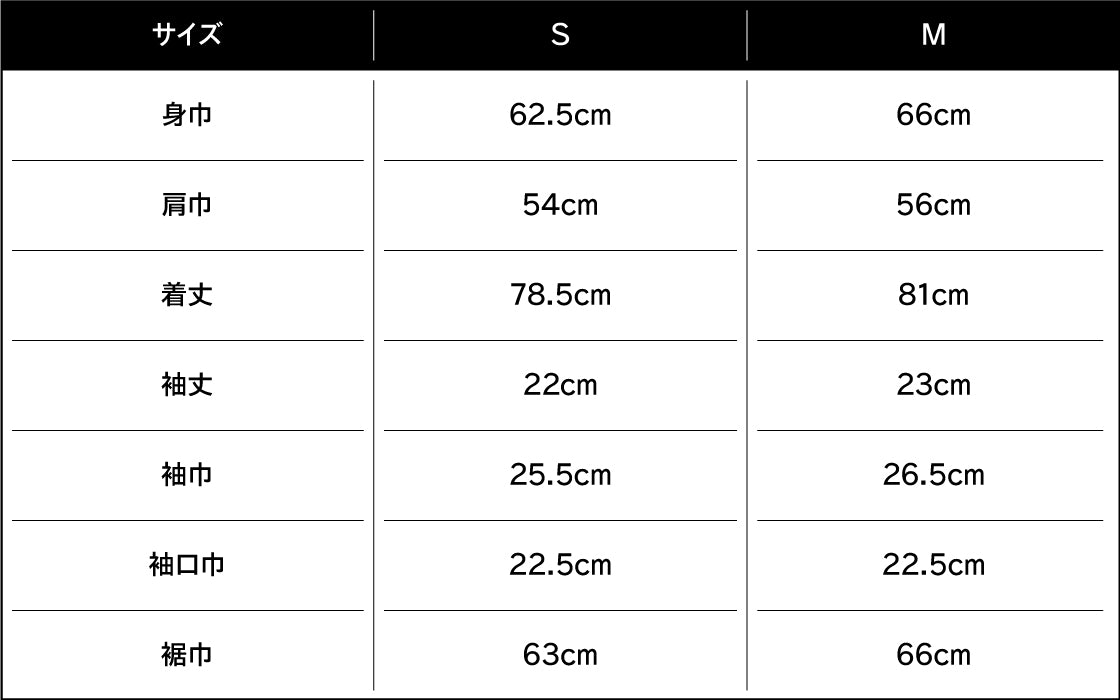The image size is (1120, 700).
Task: Click the 身巾 row label
Action: pyautogui.click(x=187, y=116)
